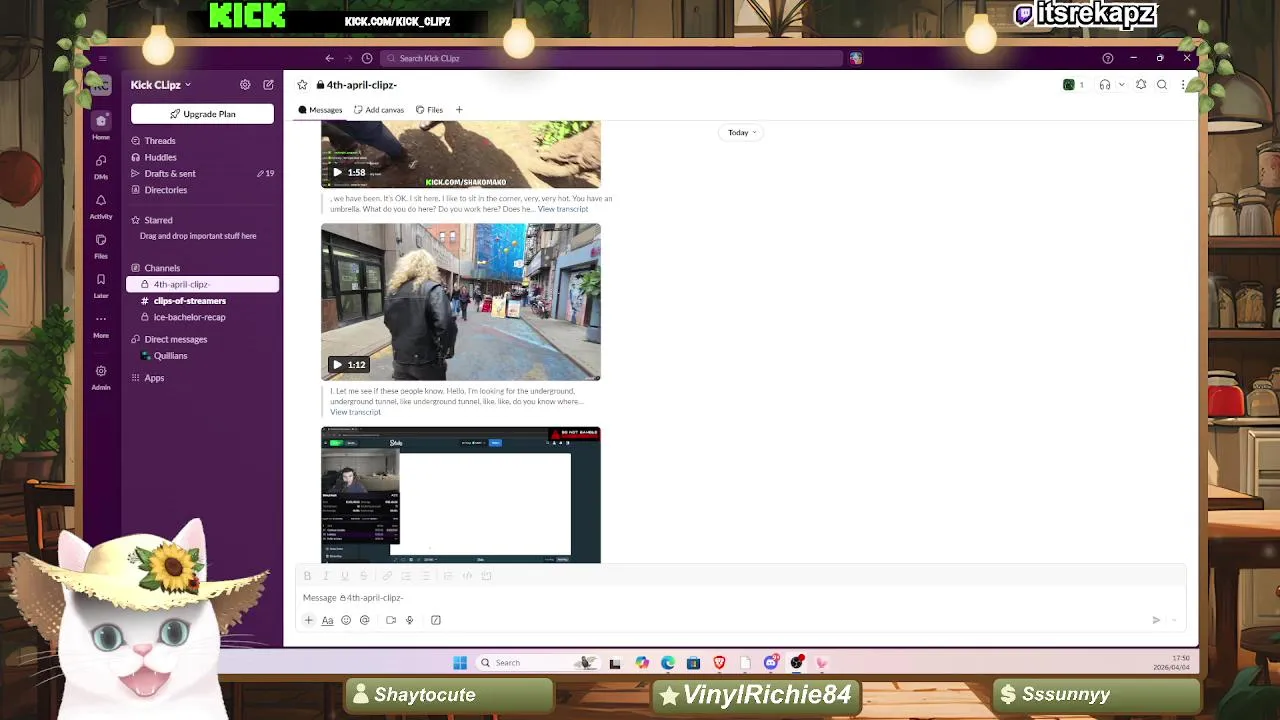1280x720 pixels.
Task: Expand the Kick CLipz workspace menu
Action: click(161, 85)
